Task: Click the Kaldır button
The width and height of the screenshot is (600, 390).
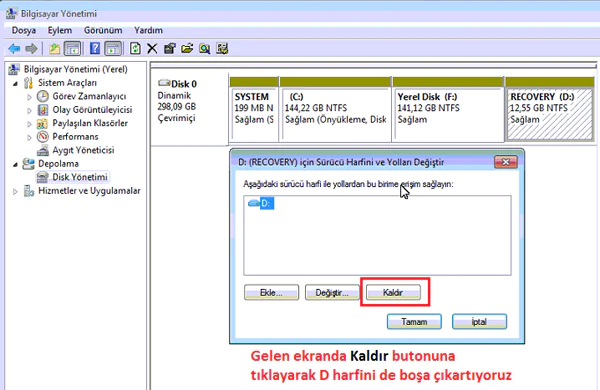Action: pyautogui.click(x=393, y=293)
